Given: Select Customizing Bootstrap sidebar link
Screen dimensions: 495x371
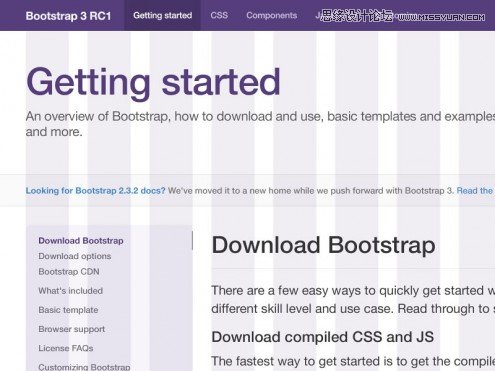Looking at the screenshot, I should (84, 367).
